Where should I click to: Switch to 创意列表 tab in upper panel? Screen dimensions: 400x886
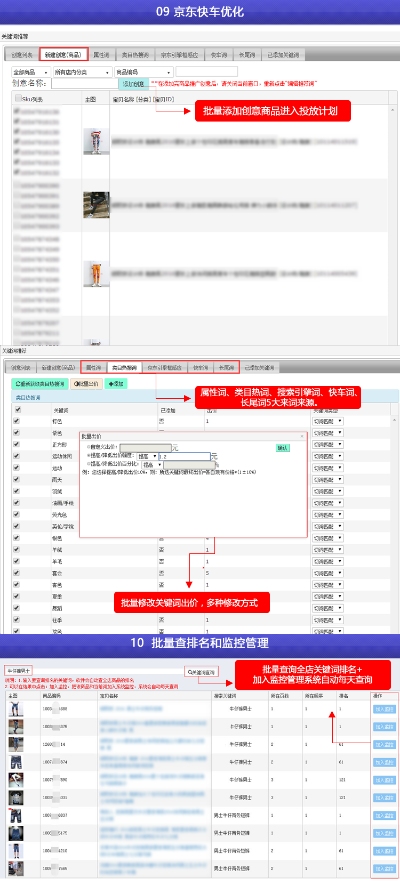(20, 55)
